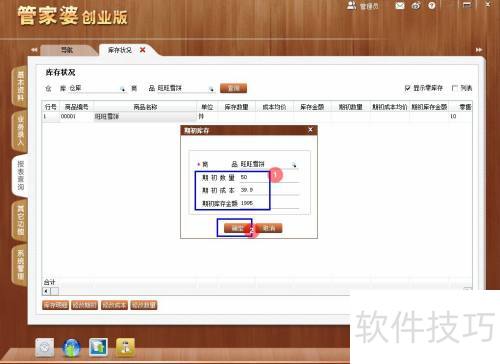Click the Weibo icon in title bar
The height and width of the screenshot is (364, 500).
click(416, 6)
